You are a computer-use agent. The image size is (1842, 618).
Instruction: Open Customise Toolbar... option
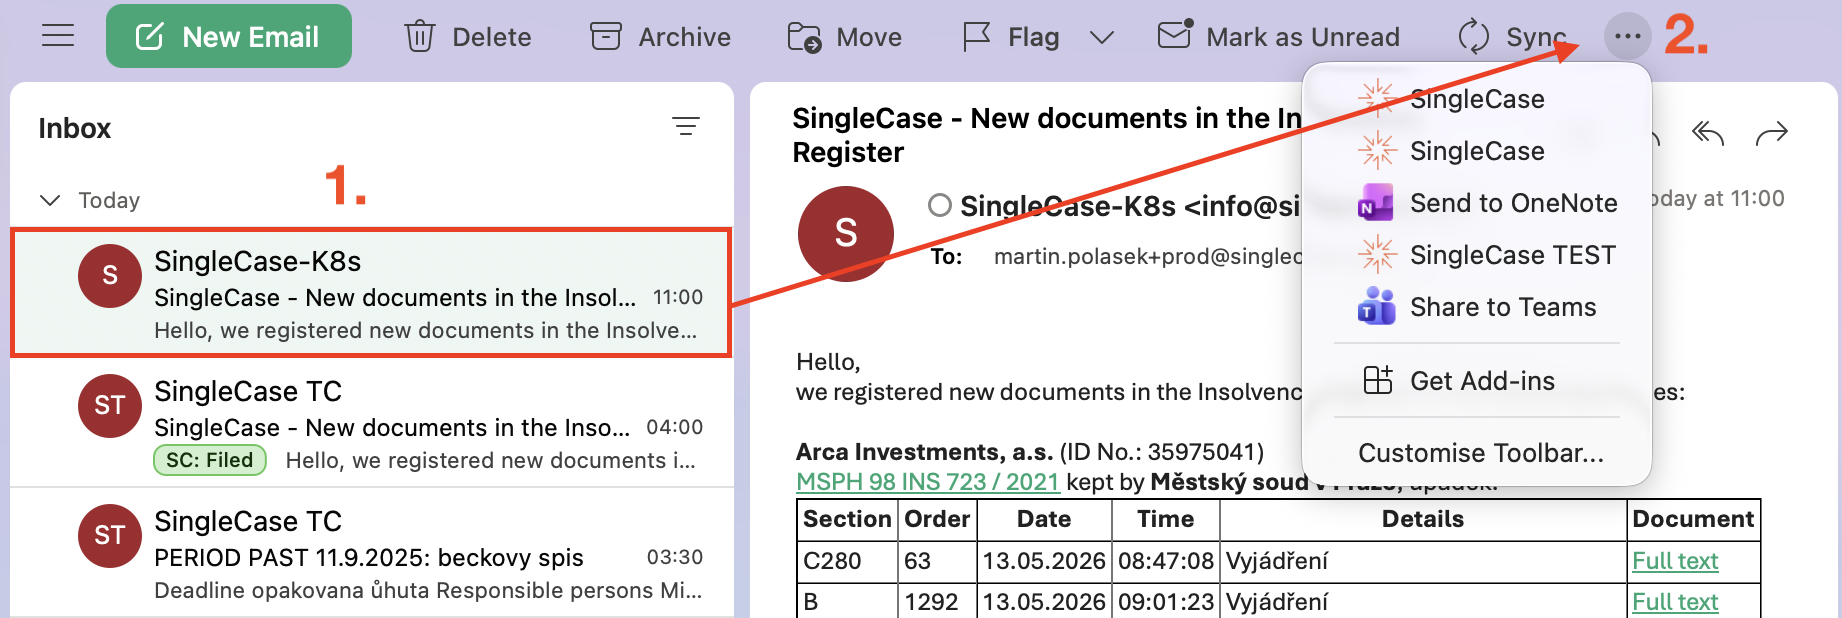pos(1480,453)
